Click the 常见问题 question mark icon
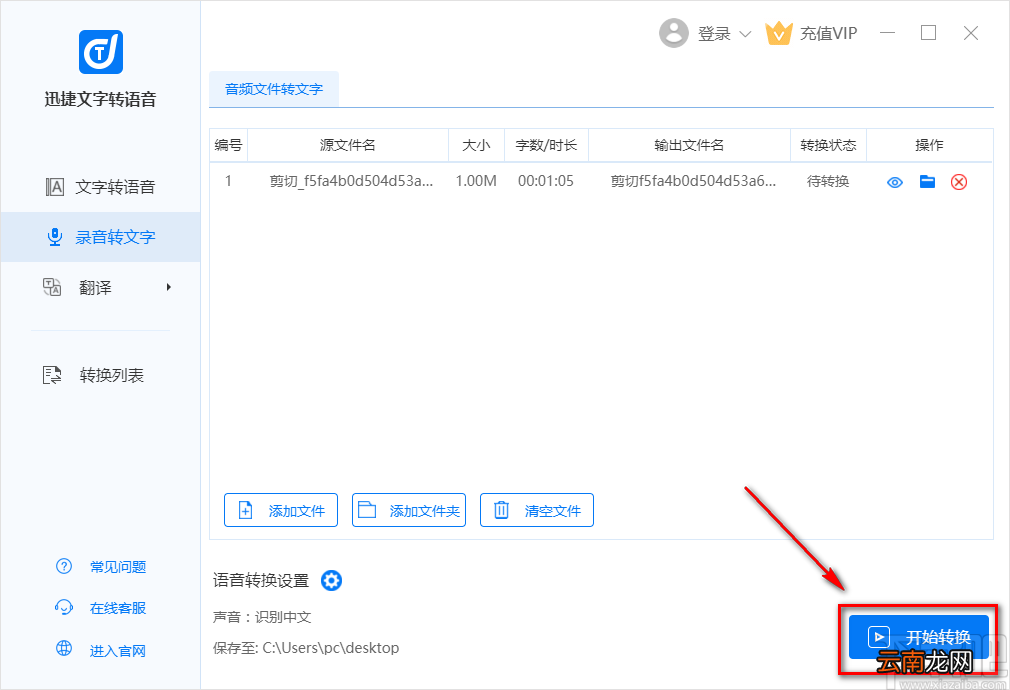Screen dimensions: 1010x690 coord(64,566)
